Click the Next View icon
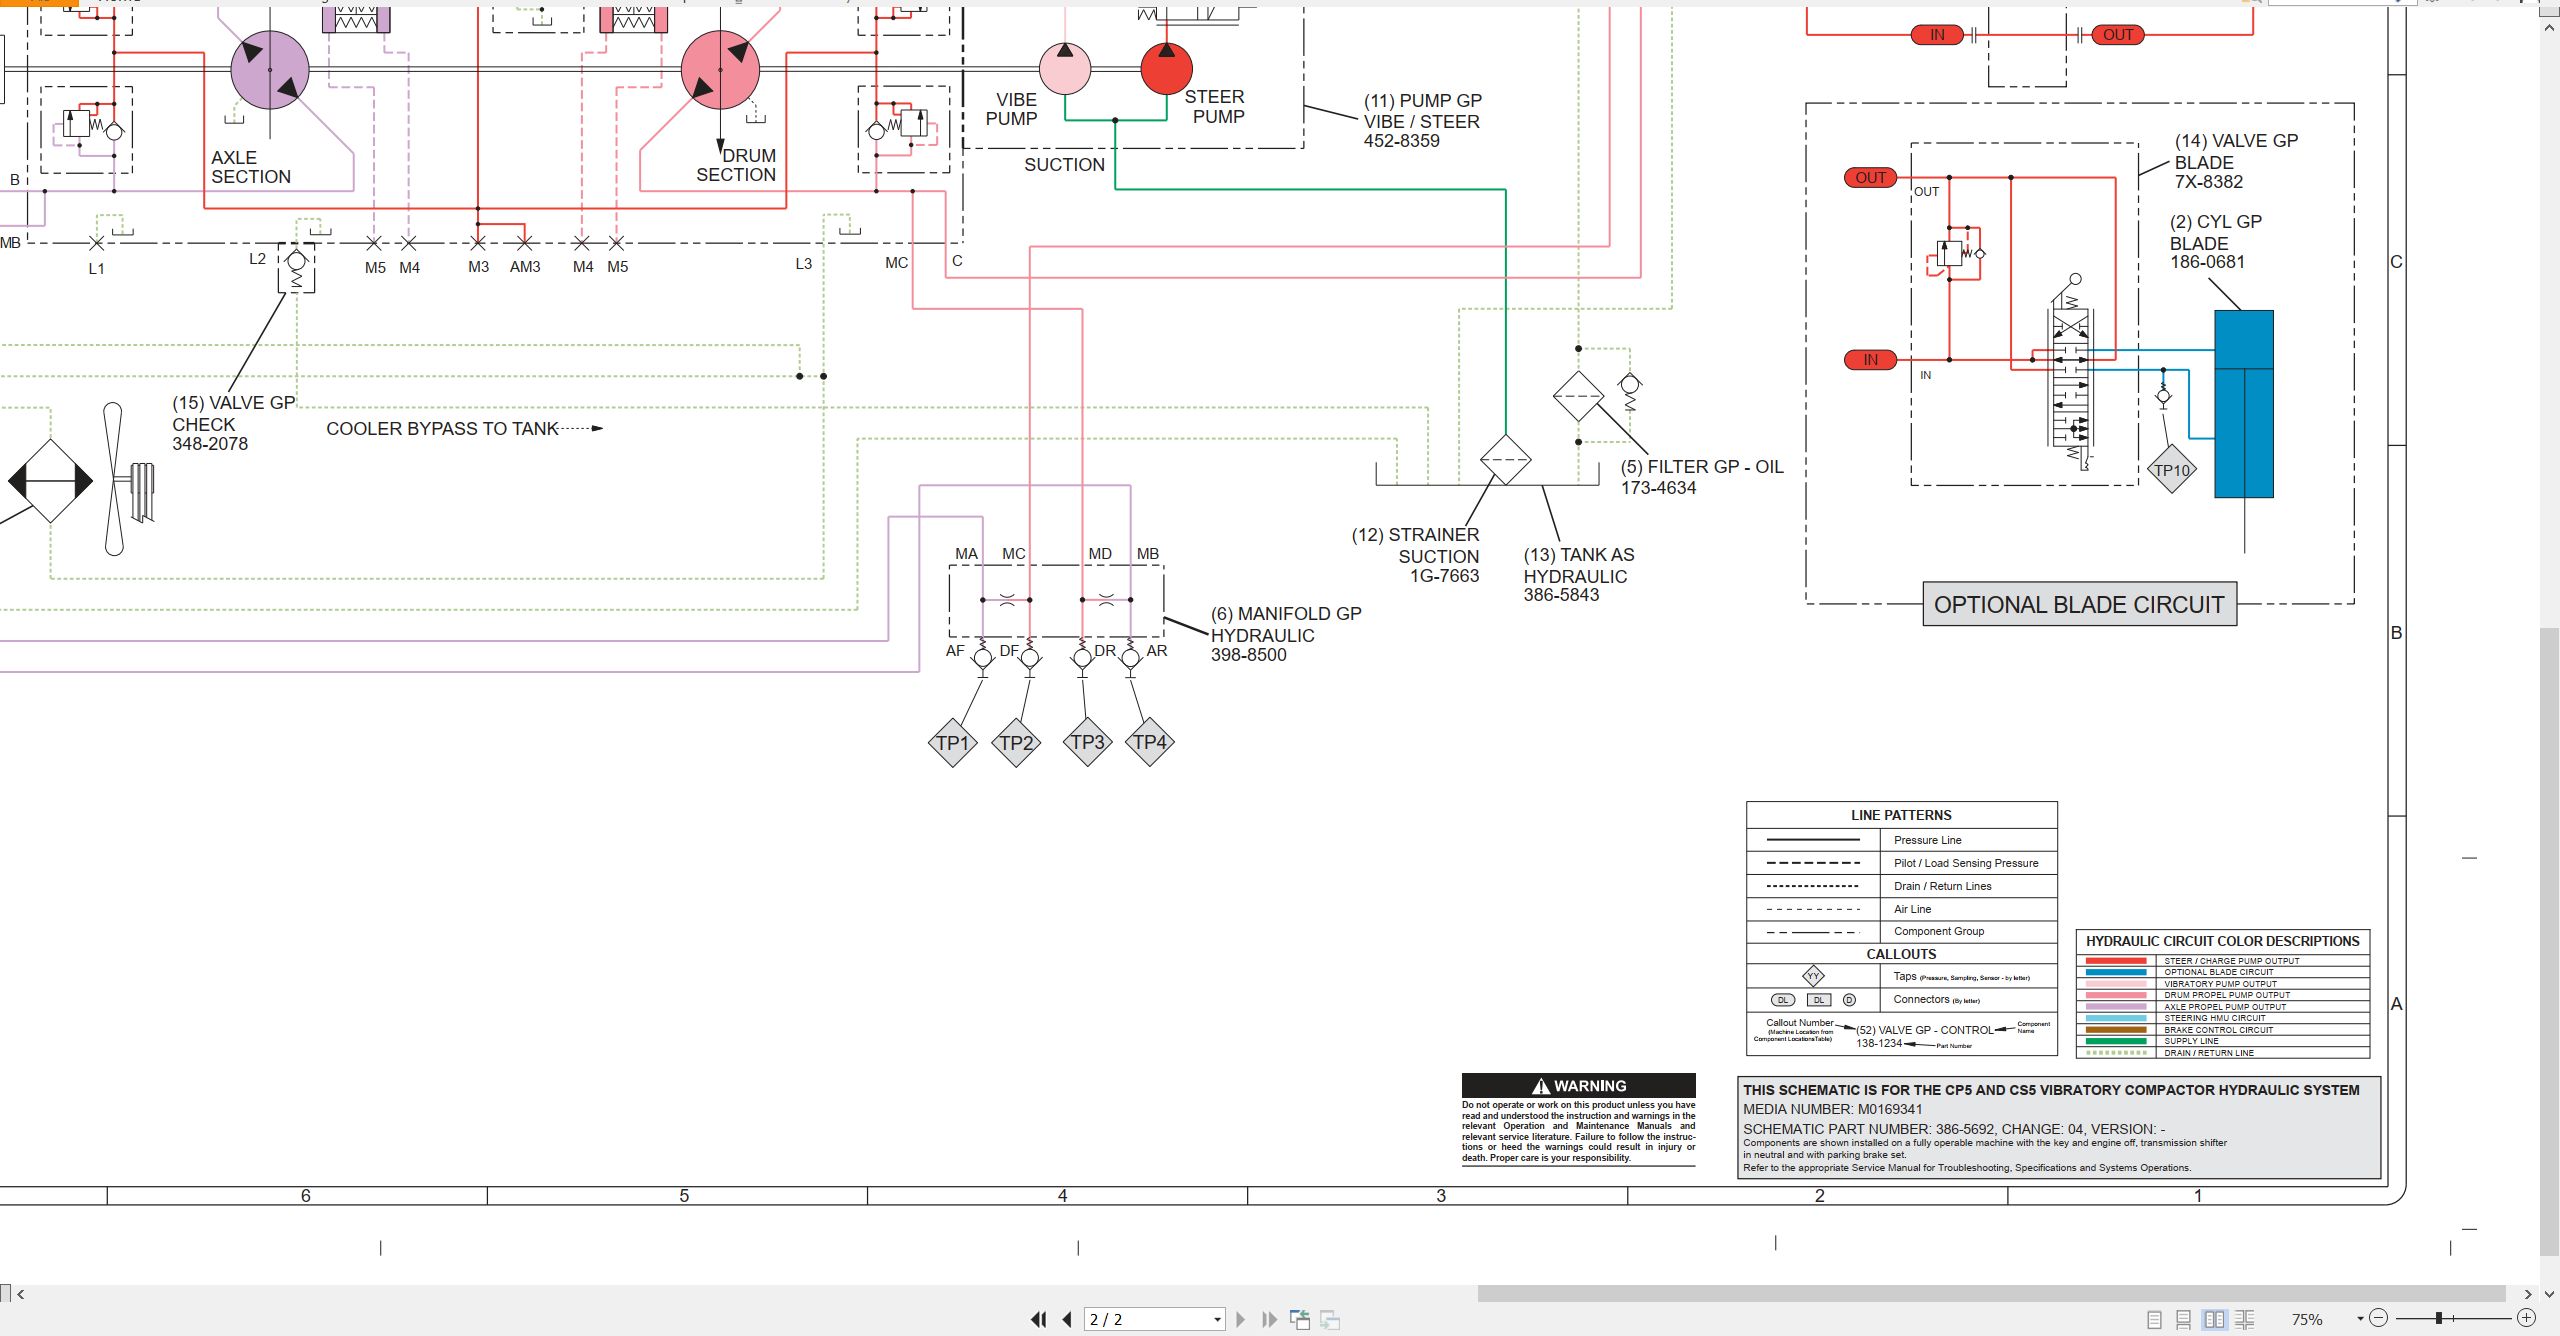This screenshot has height=1336, width=2560. [1330, 1319]
